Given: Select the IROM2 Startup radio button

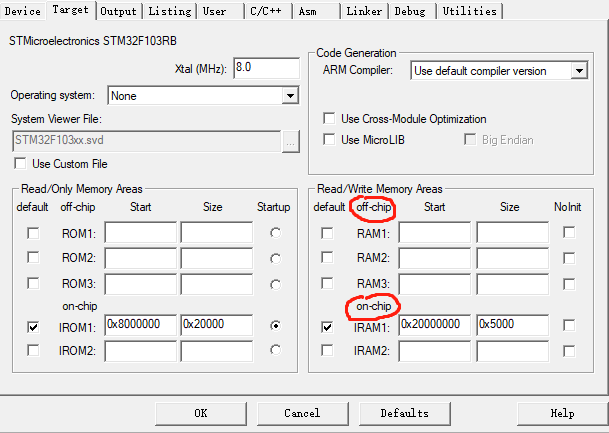Looking at the screenshot, I should [275, 350].
